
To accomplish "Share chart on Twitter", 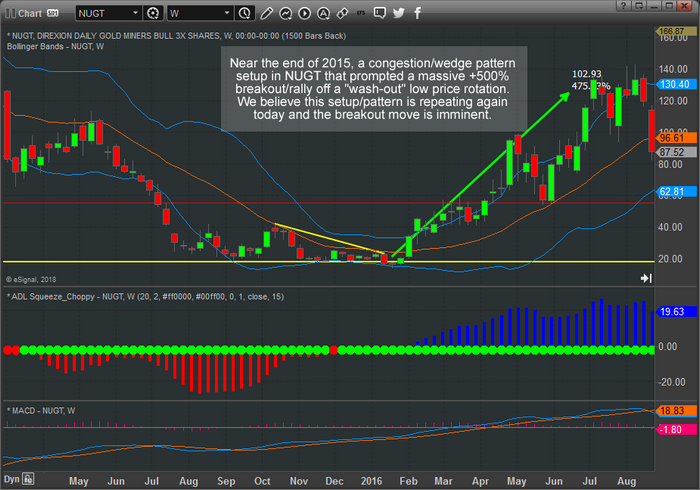I will [x=398, y=14].
